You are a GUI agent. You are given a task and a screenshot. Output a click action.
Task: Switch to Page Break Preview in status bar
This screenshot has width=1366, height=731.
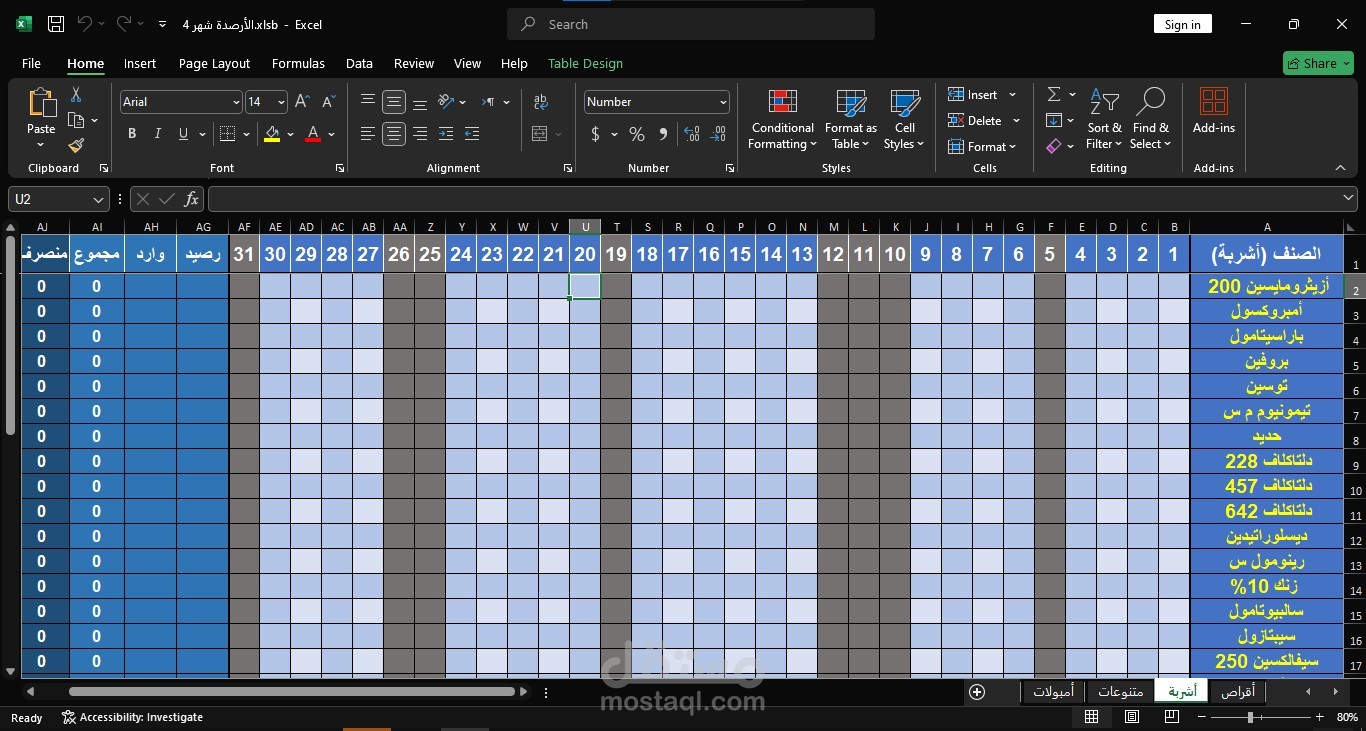point(1172,717)
